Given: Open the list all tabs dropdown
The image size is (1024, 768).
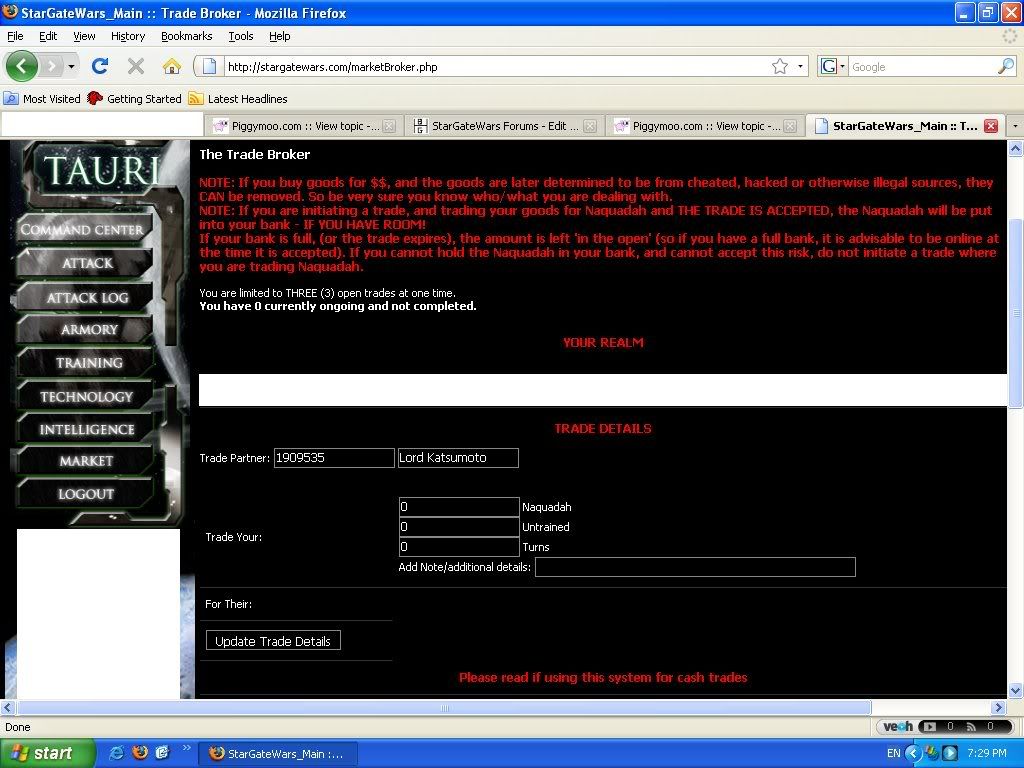Looking at the screenshot, I should tap(1015, 126).
